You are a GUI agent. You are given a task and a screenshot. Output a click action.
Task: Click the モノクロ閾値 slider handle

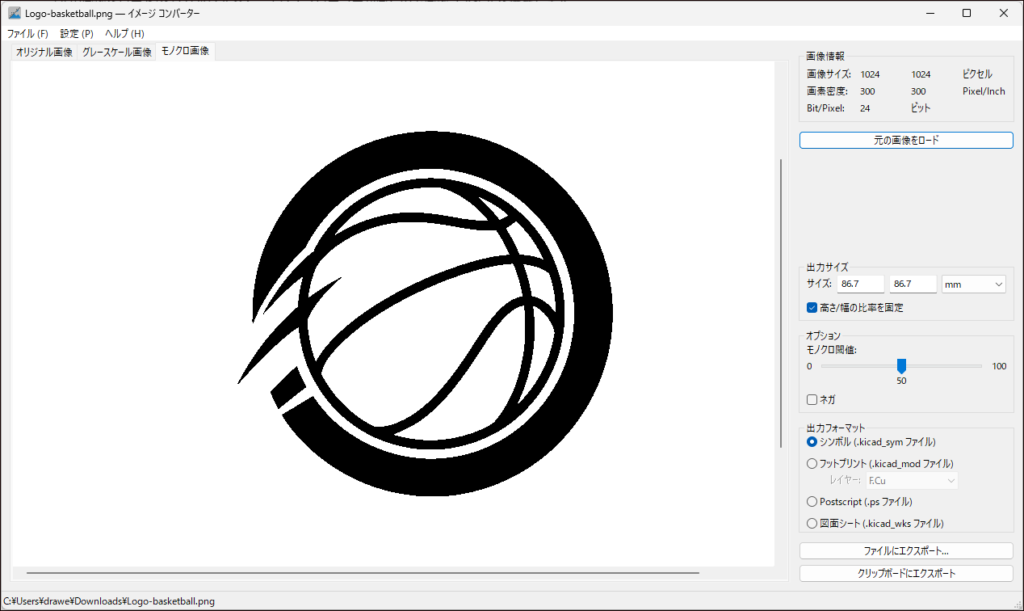coord(901,366)
